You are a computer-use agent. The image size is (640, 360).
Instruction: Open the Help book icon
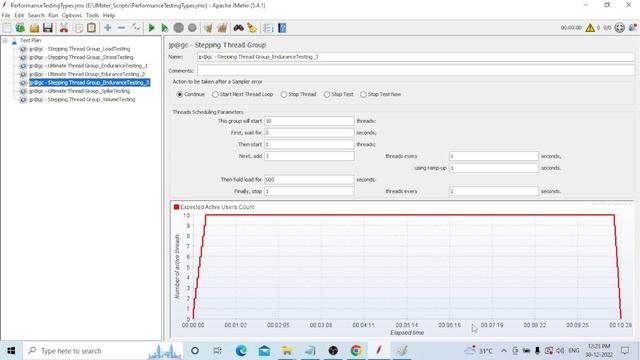tap(282, 28)
